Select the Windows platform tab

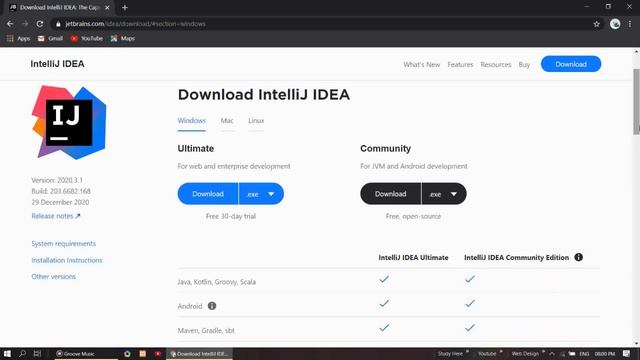click(x=191, y=121)
